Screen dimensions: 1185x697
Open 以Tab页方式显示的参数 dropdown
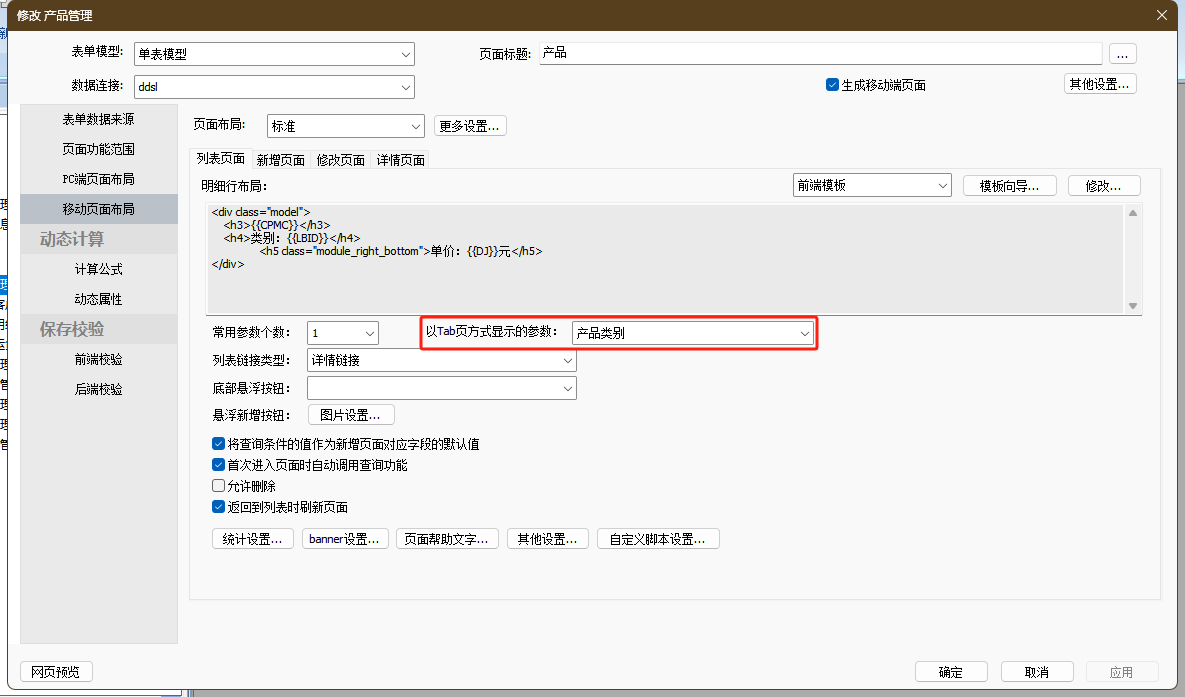(x=804, y=334)
